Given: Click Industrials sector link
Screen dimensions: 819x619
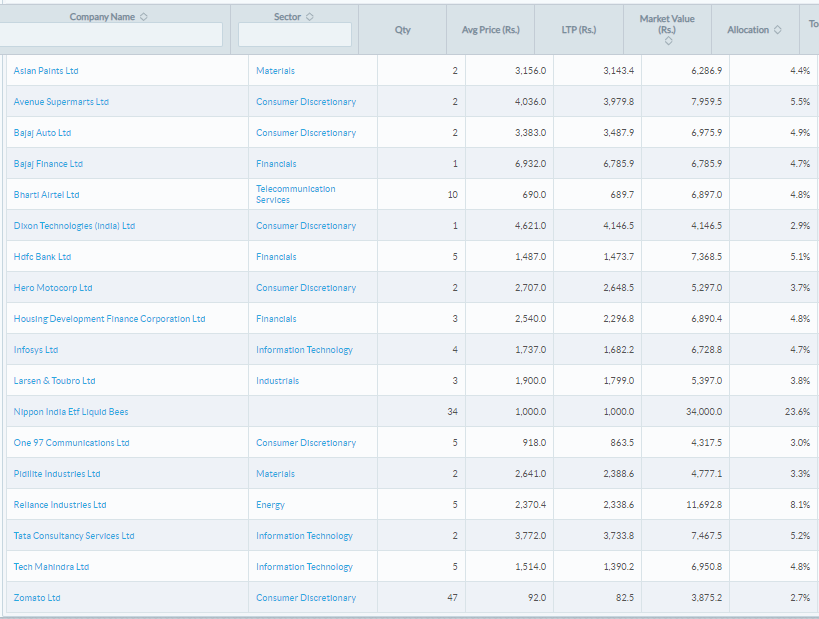Looking at the screenshot, I should [277, 381].
